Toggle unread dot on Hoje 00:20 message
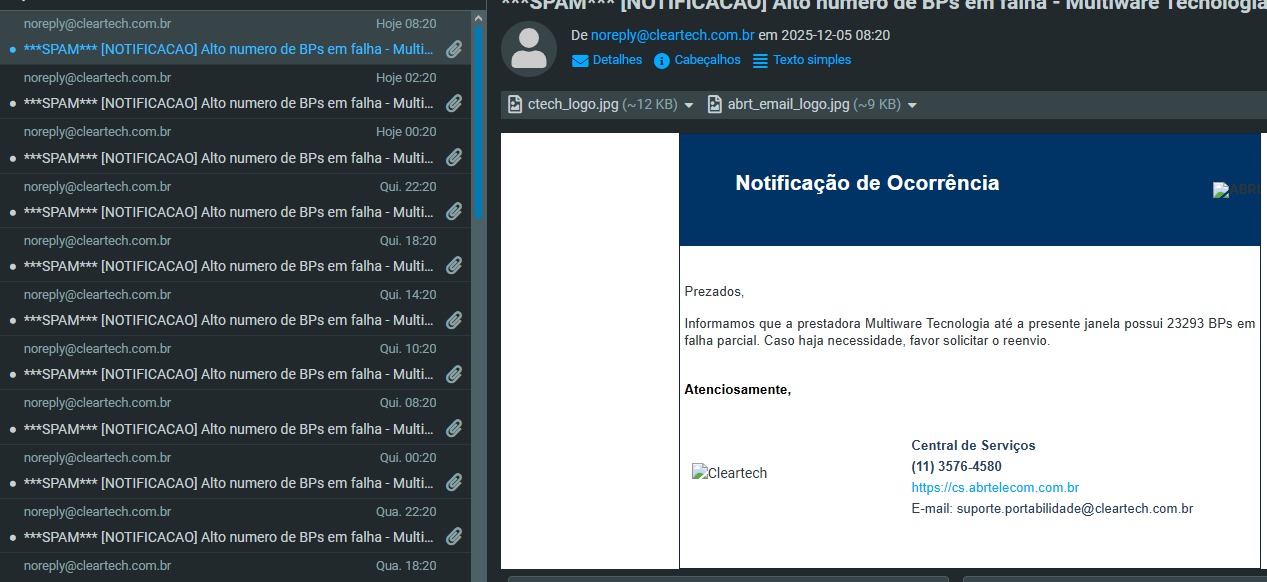The height and width of the screenshot is (582, 1267). 12,158
